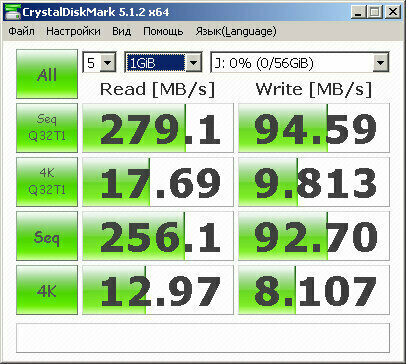406x364 pixels.
Task: Open the Настройки menu
Action: [x=73, y=31]
